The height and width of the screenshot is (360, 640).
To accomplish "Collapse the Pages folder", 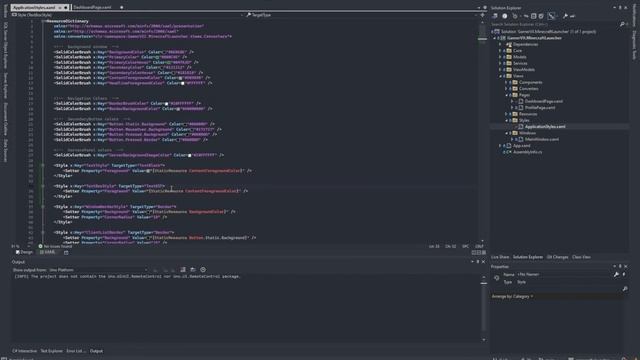I will click(506, 95).
